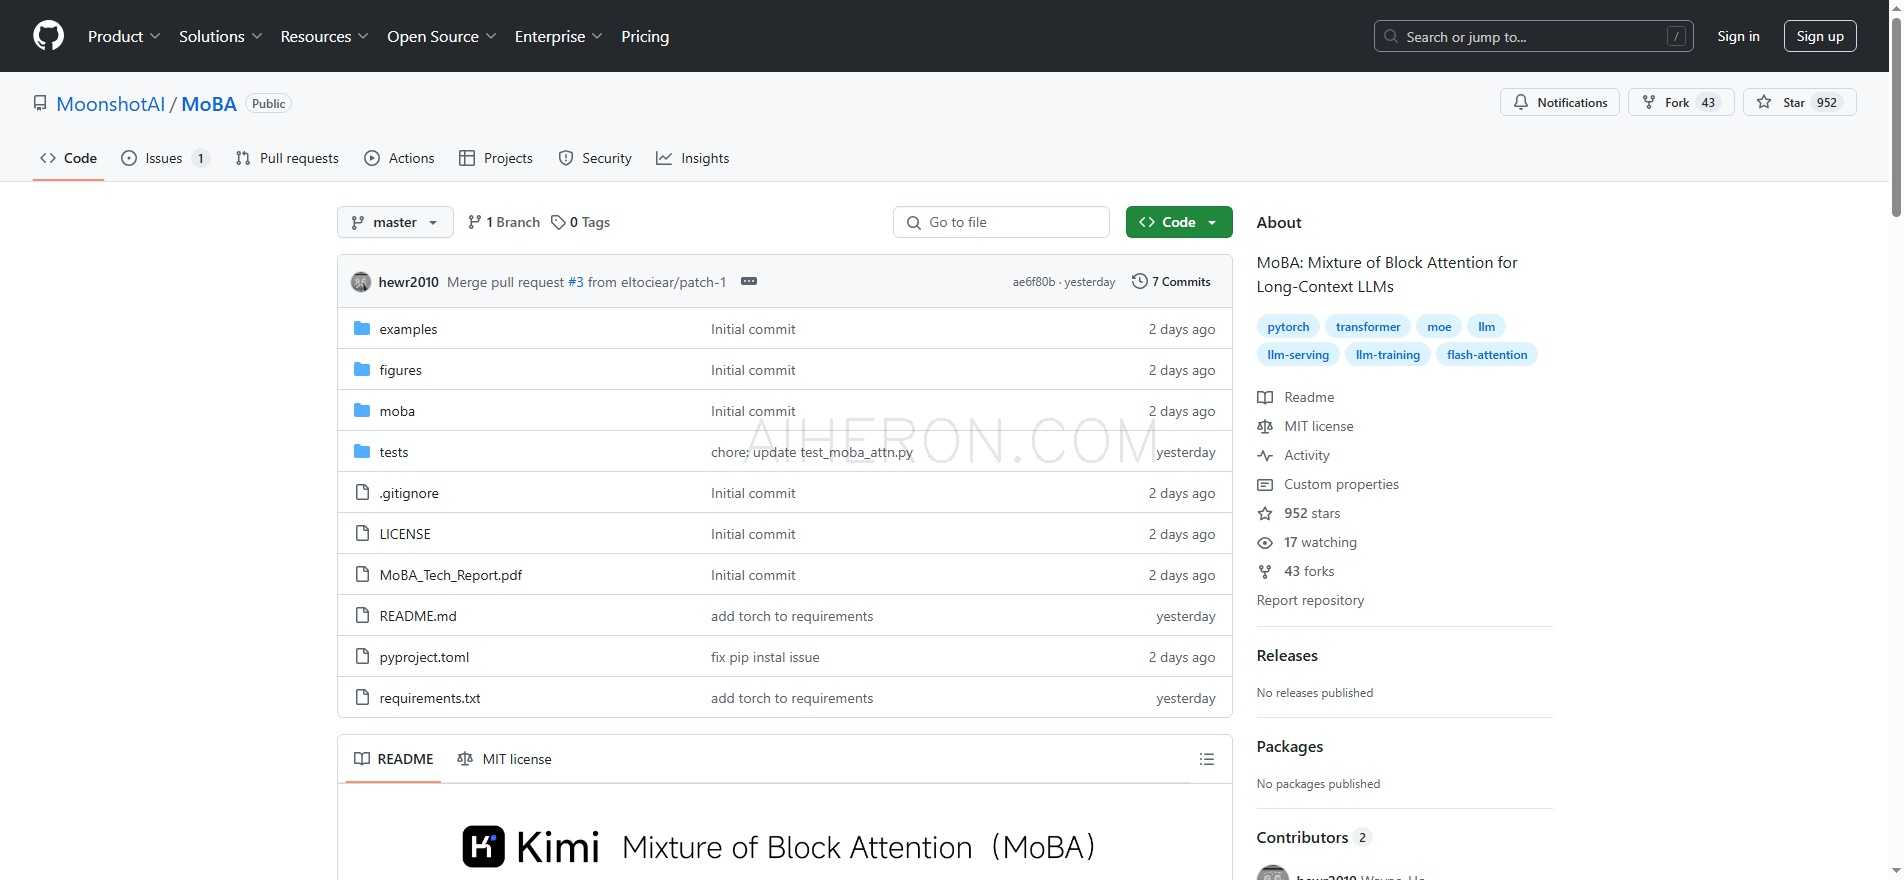Open the Notifications bell button
Screen dimensions: 1904x880
click(1559, 102)
